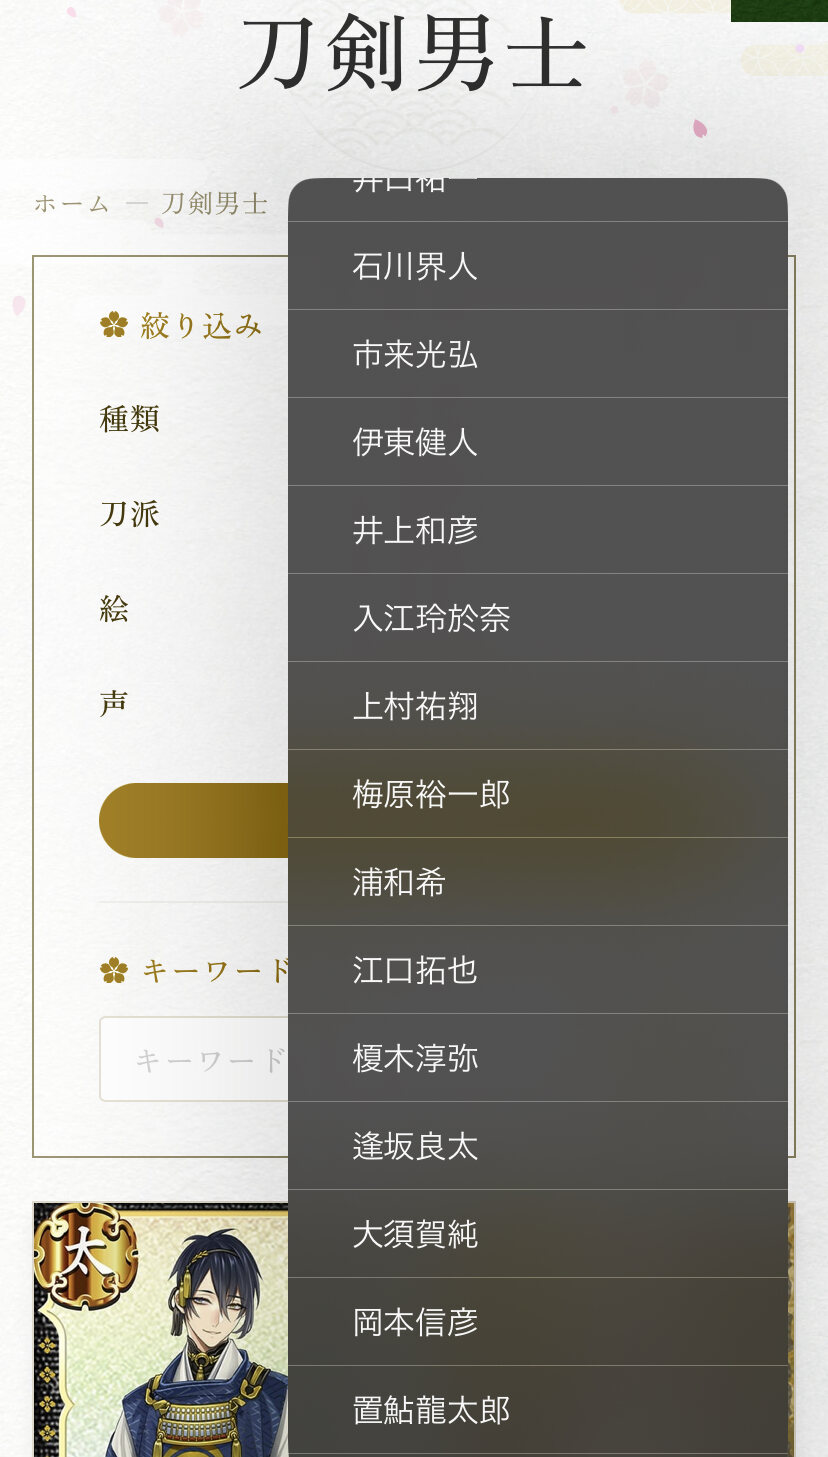The image size is (828, 1457).
Task: Select 江口拓也 from the list
Action: (x=538, y=970)
